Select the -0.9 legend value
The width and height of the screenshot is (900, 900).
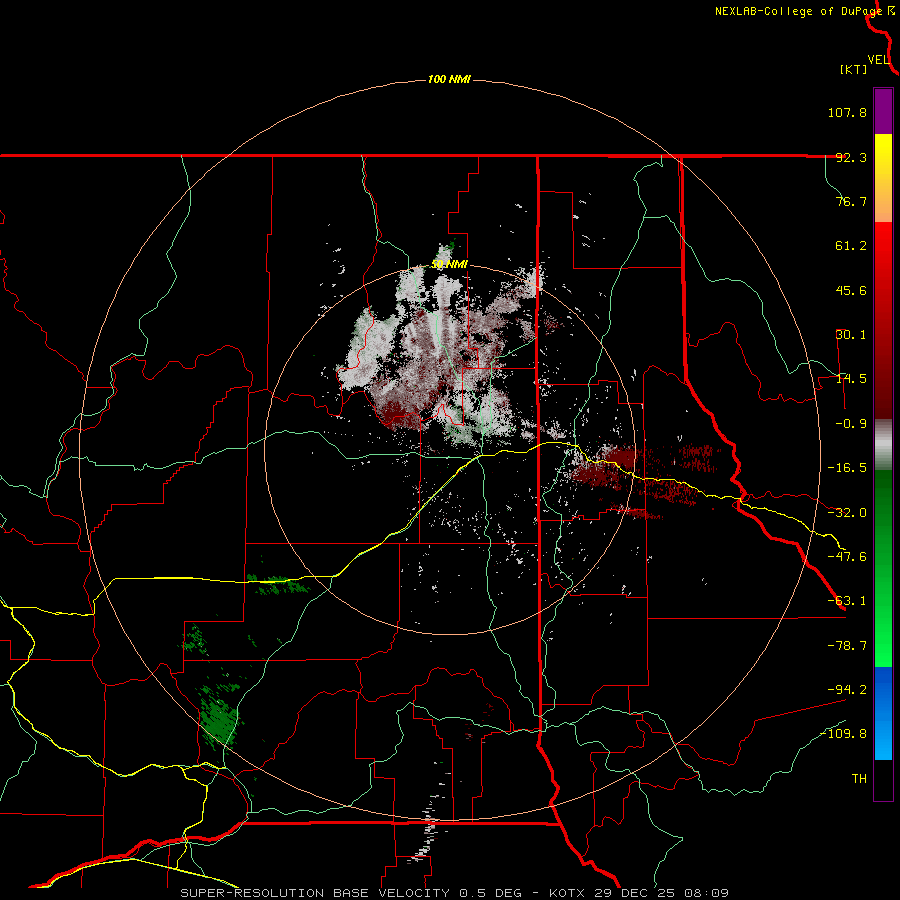851,424
